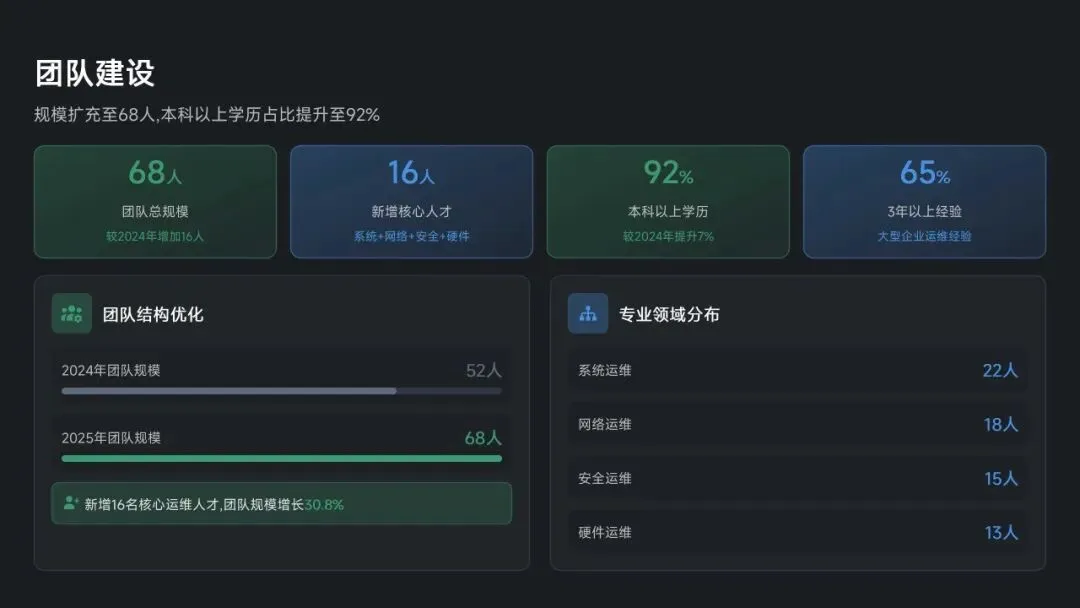
Task: Click the team group icon beside 团队结构优化
Action: pyautogui.click(x=72, y=314)
